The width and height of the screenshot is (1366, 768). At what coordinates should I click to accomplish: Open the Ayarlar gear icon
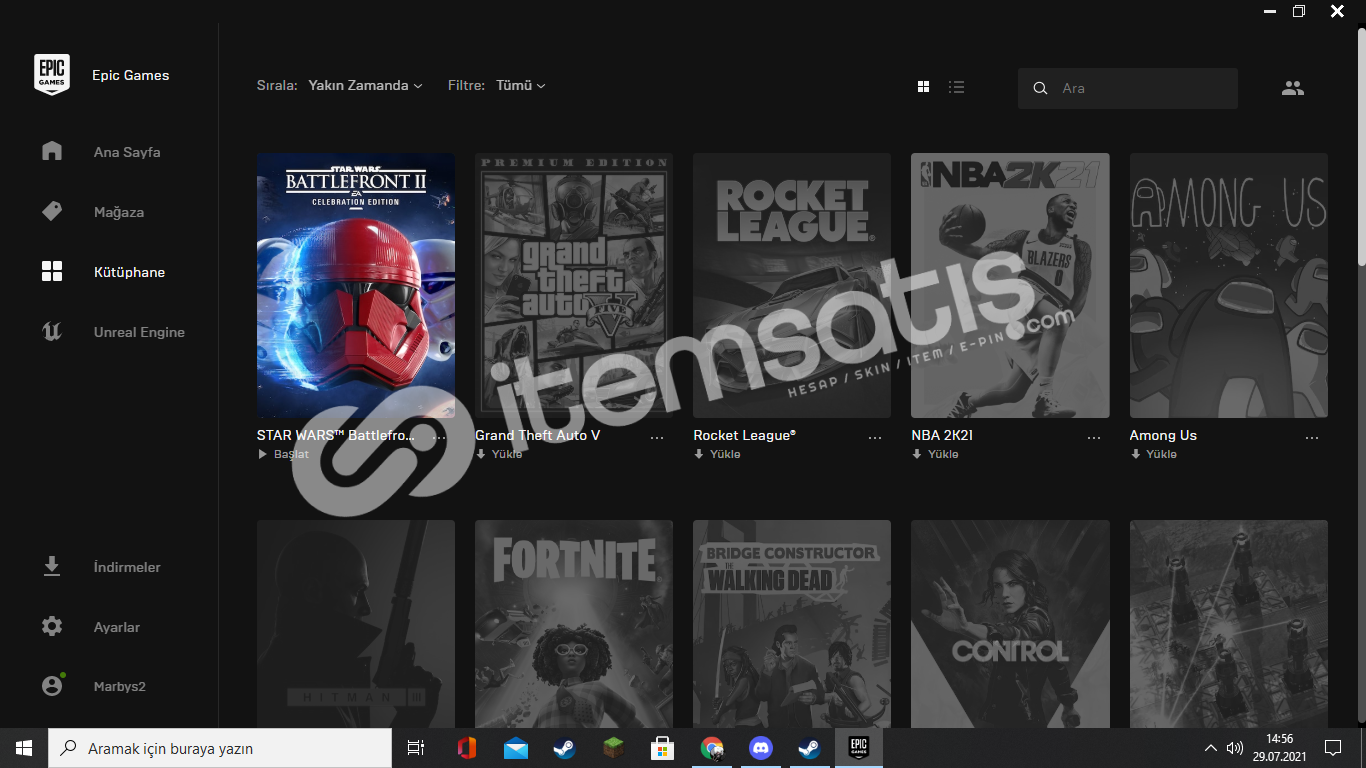click(52, 627)
